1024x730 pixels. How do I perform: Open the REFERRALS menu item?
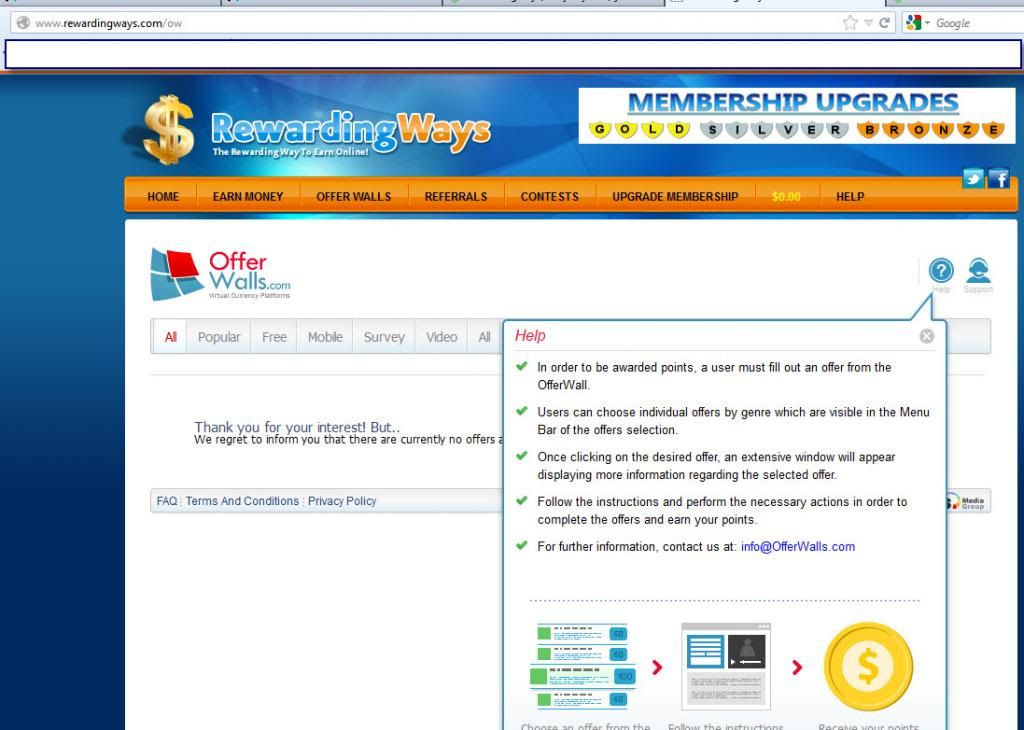[456, 197]
